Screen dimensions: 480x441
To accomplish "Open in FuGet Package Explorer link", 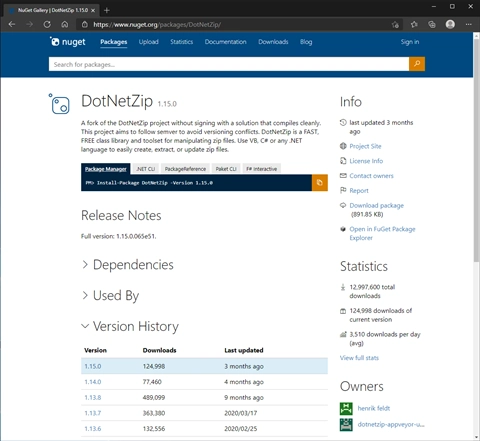I will click(382, 233).
